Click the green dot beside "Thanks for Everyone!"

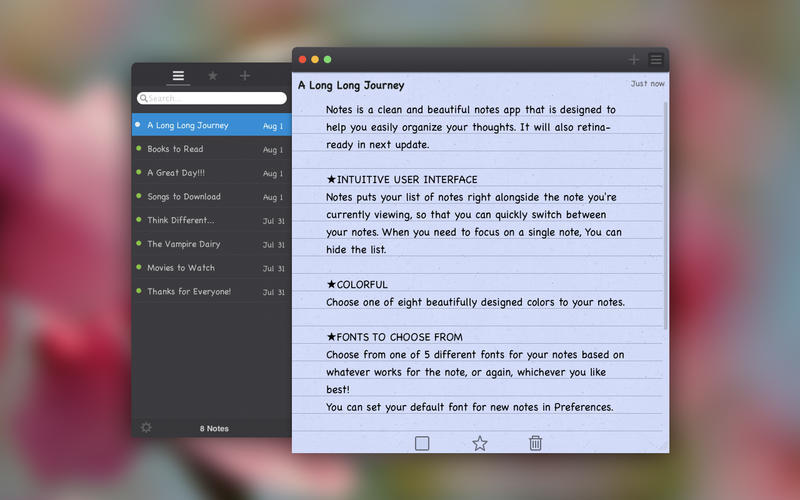point(139,292)
